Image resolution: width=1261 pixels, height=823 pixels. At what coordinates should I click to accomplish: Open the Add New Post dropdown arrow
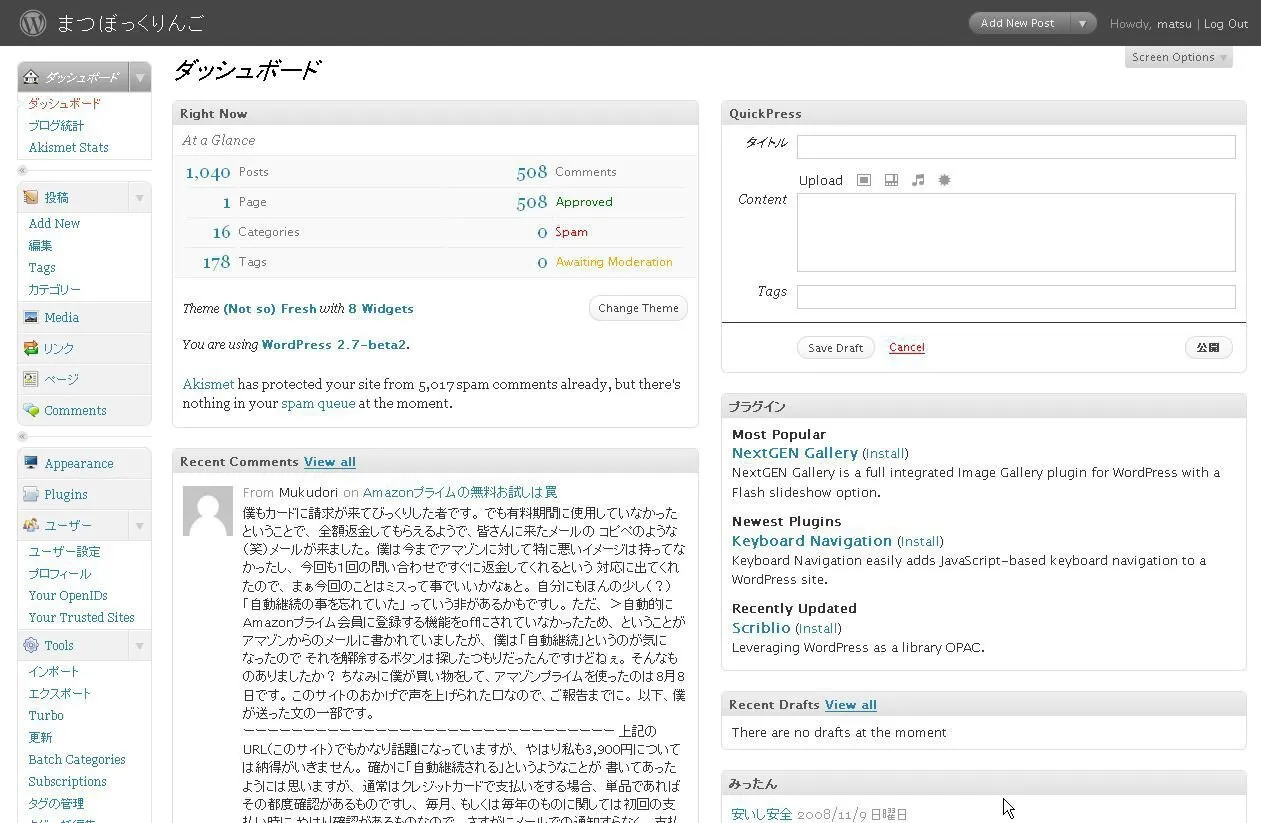point(1082,23)
